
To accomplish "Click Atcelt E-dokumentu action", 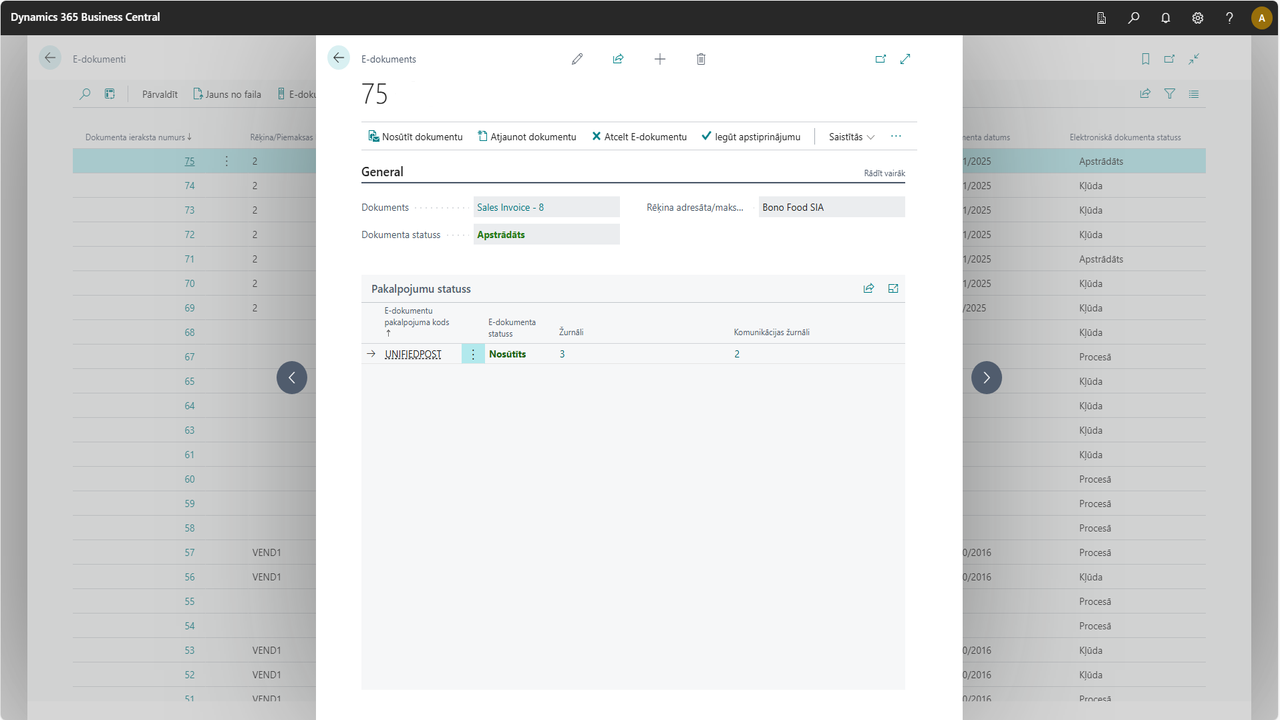I will 639,137.
